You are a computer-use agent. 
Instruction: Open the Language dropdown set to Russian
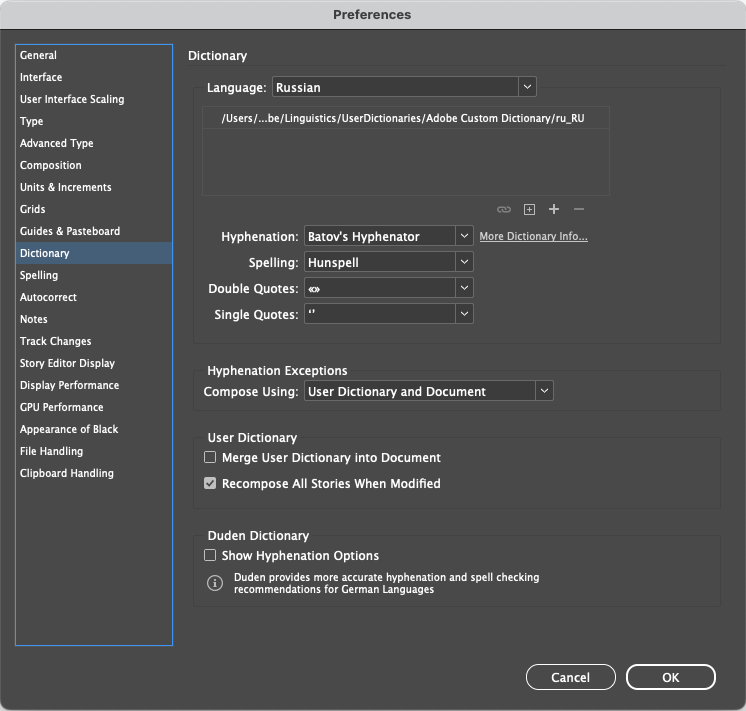[404, 87]
